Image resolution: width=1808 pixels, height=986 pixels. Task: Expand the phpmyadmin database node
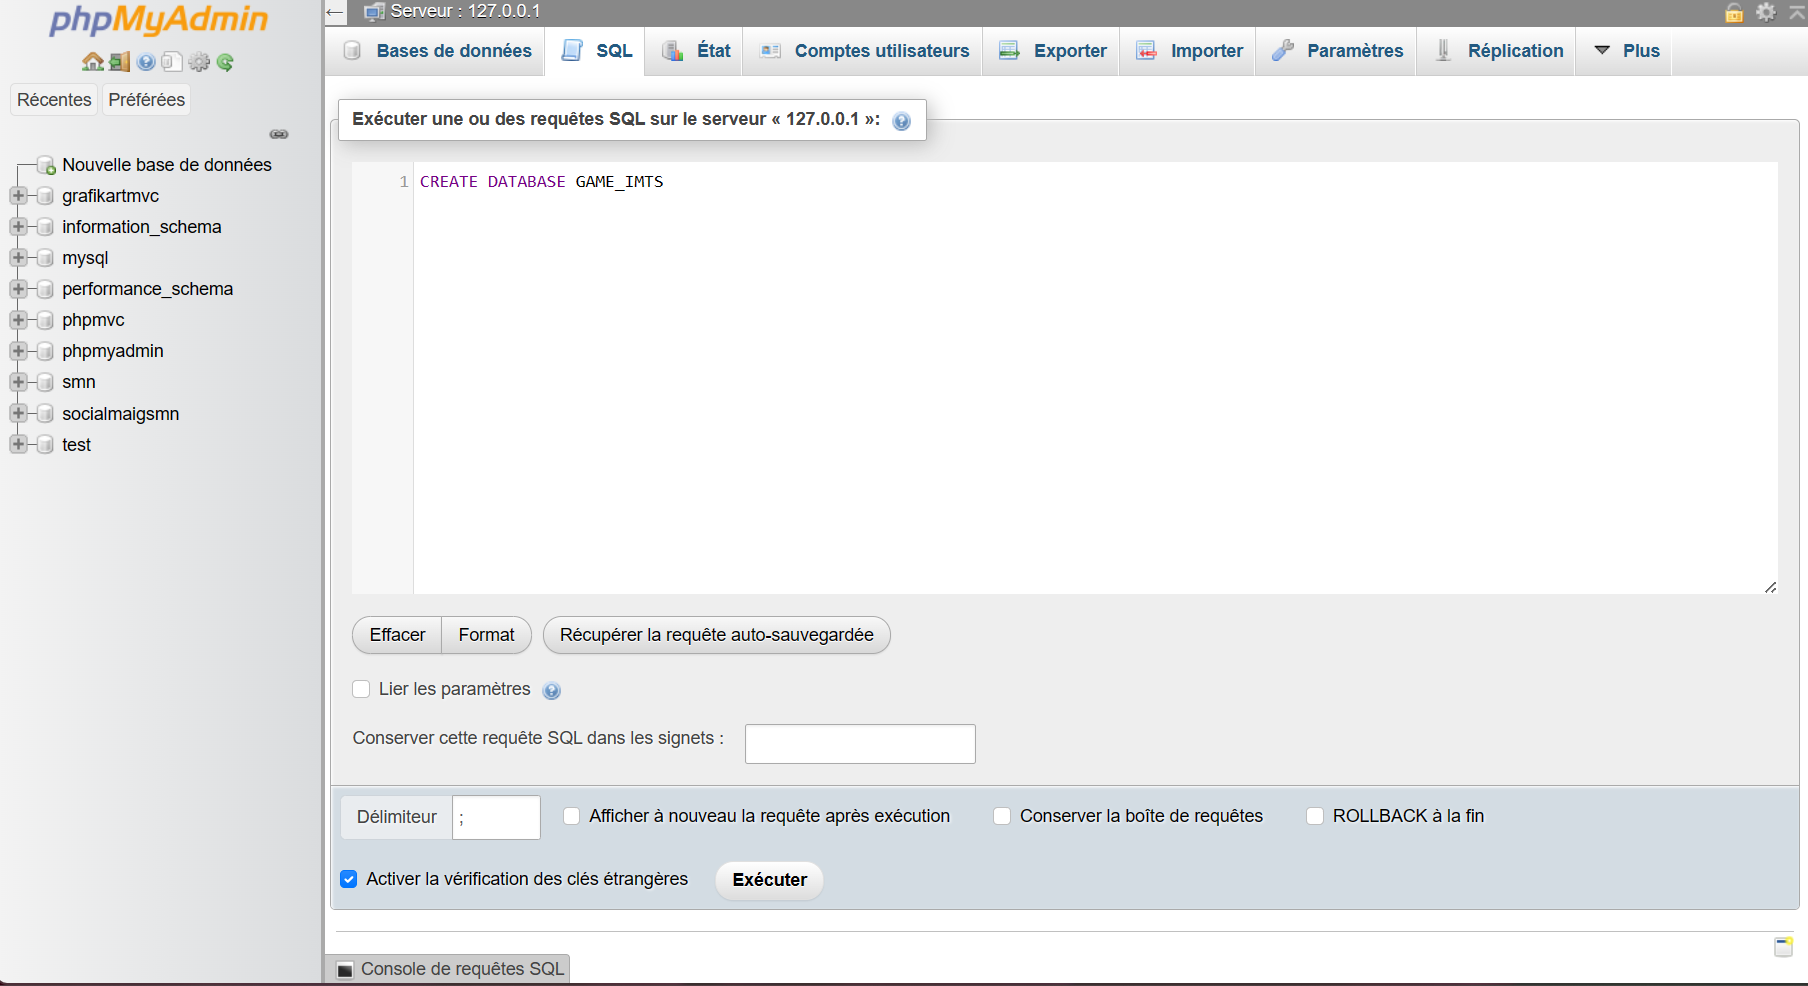pyautogui.click(x=18, y=351)
